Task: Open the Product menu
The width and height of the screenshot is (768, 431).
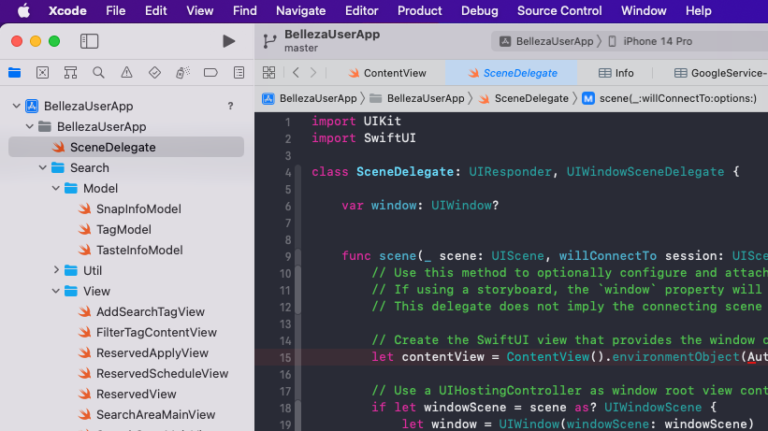Action: coord(419,11)
